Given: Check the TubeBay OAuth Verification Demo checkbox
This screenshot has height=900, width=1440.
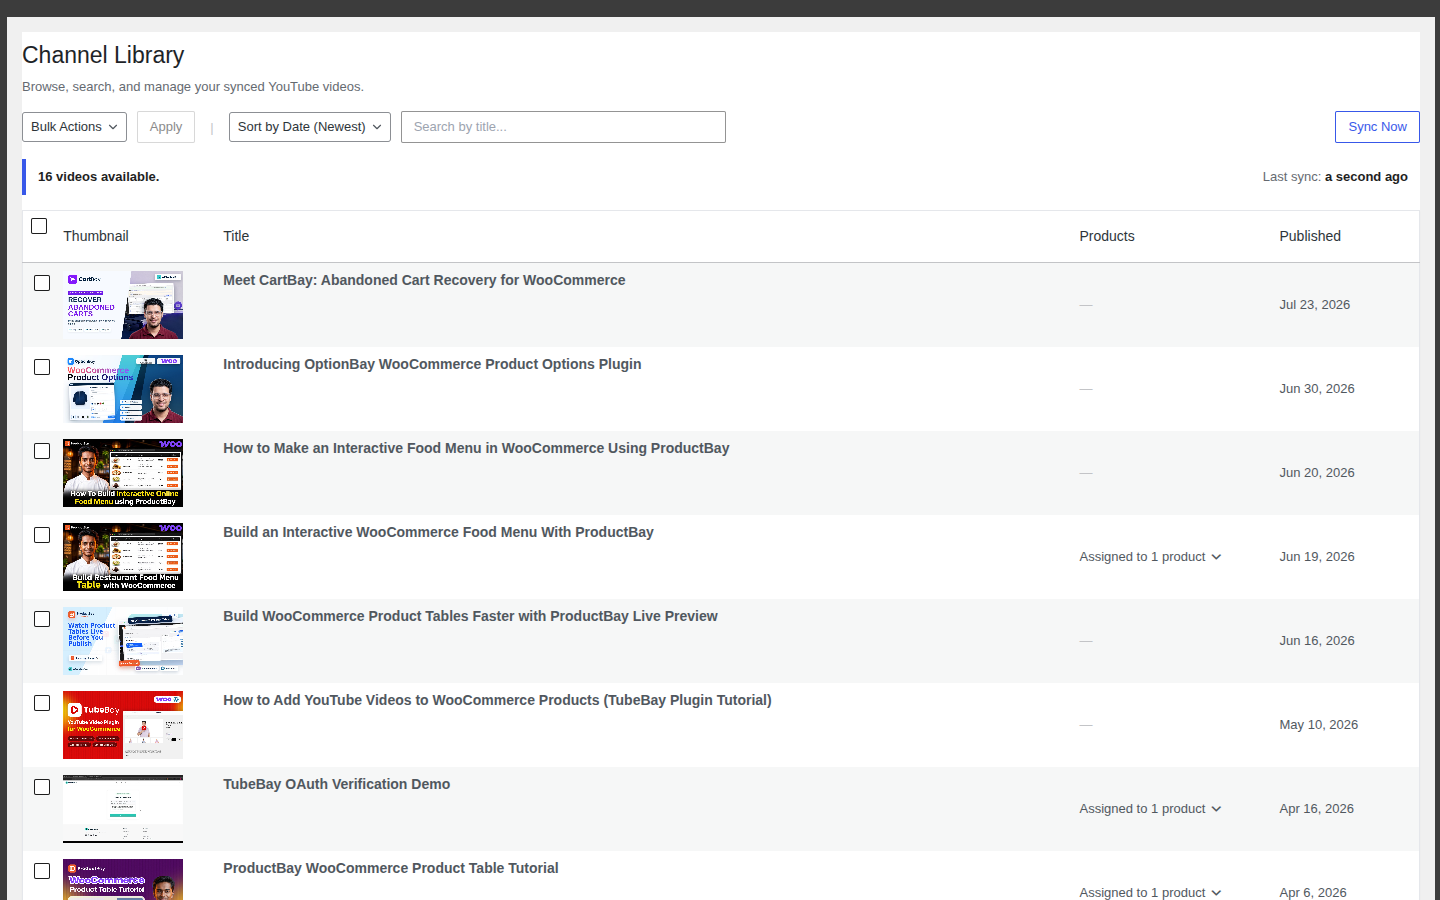Looking at the screenshot, I should click(42, 787).
